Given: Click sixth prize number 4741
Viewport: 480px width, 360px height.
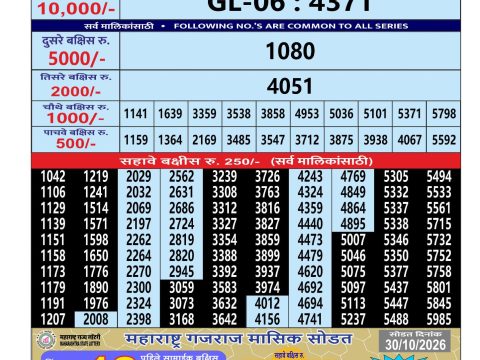Looking at the screenshot, I should click(310, 319).
